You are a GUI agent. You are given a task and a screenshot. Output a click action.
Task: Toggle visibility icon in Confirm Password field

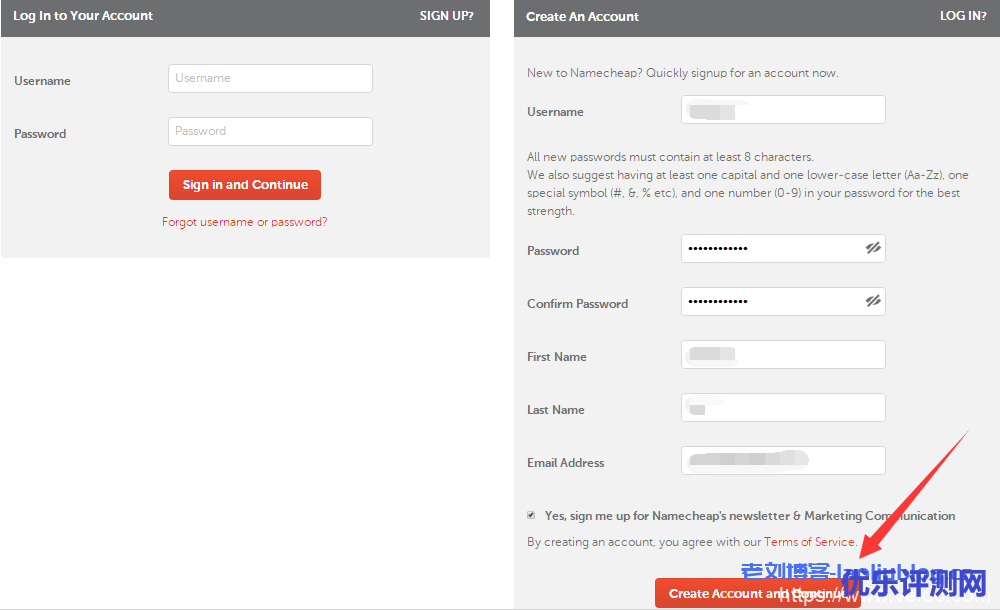point(873,301)
